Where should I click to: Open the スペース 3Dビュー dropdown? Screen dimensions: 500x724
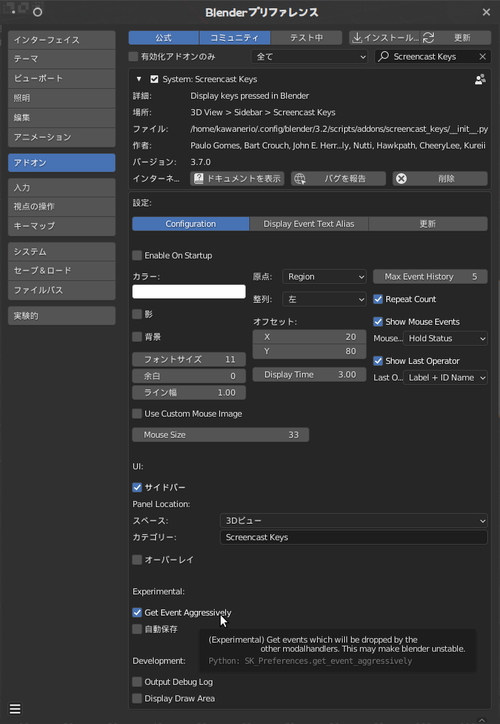354,521
